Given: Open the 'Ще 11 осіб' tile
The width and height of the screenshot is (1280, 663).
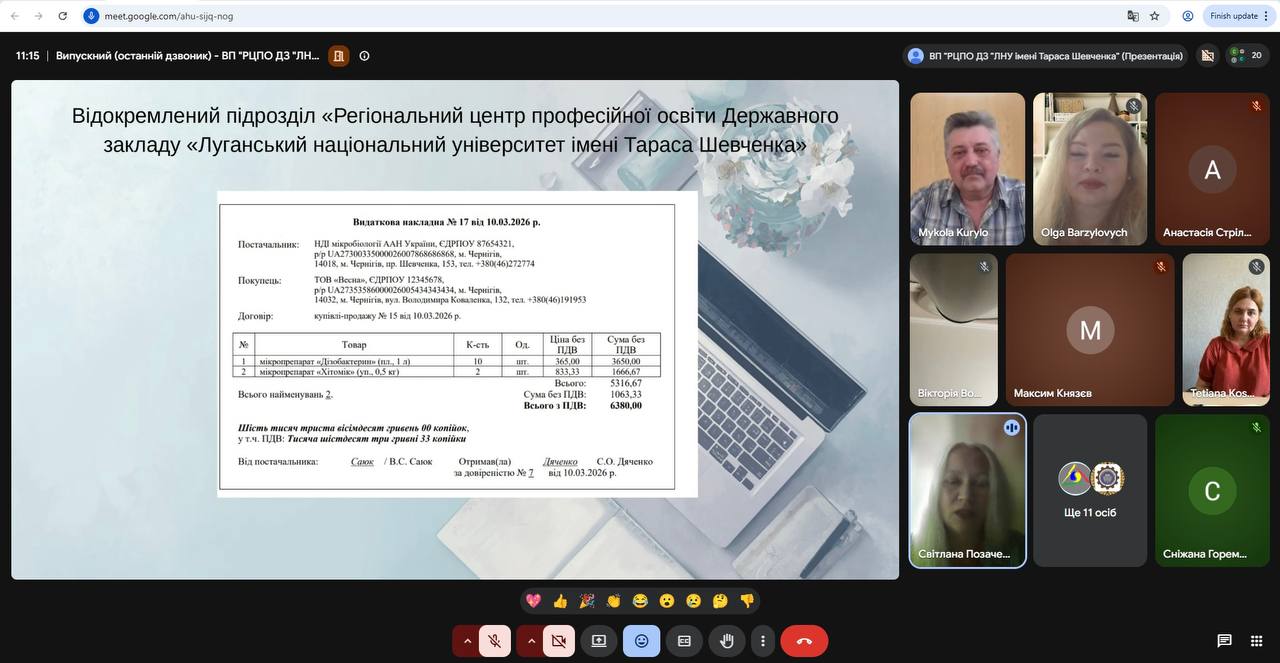Looking at the screenshot, I should click(x=1090, y=491).
